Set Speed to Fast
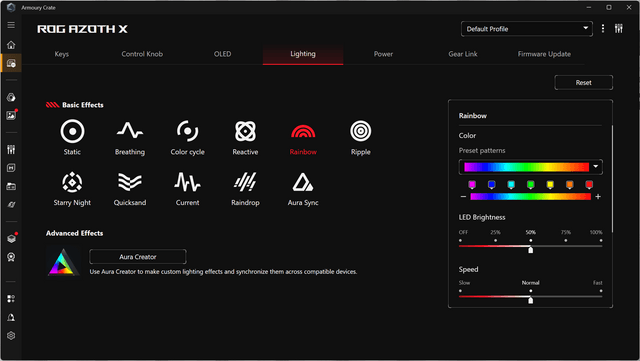Image resolution: width=640 pixels, height=361 pixels. point(601,291)
